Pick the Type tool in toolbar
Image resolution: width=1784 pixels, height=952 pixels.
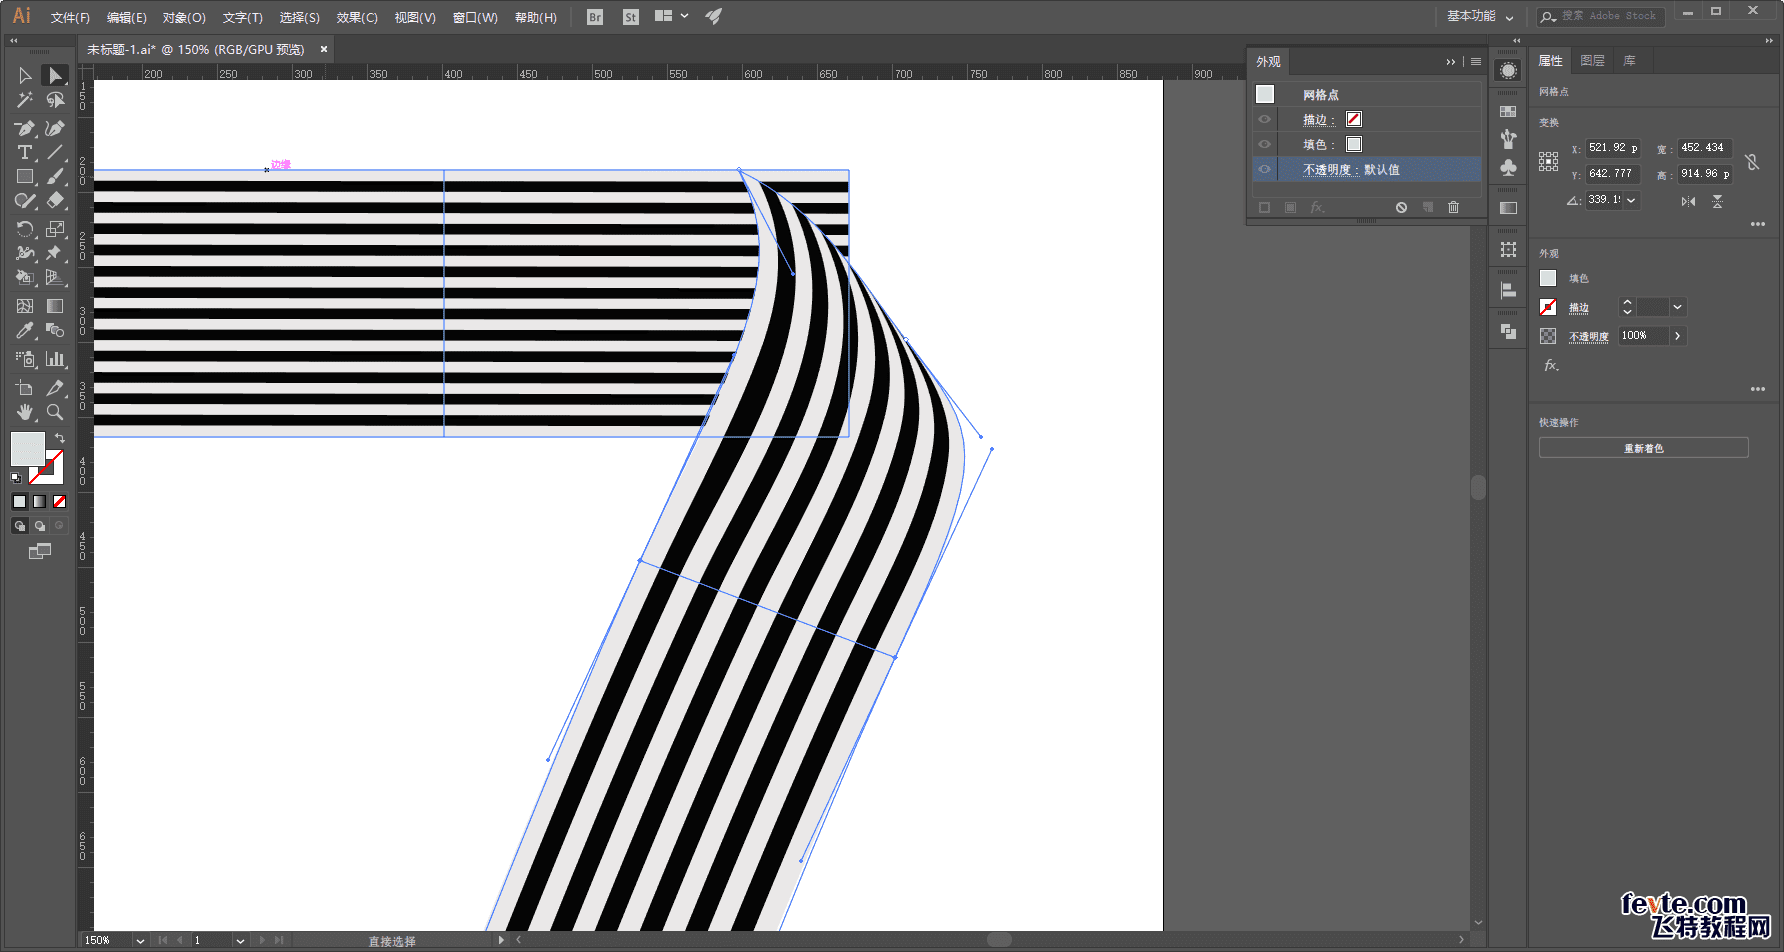(x=24, y=152)
